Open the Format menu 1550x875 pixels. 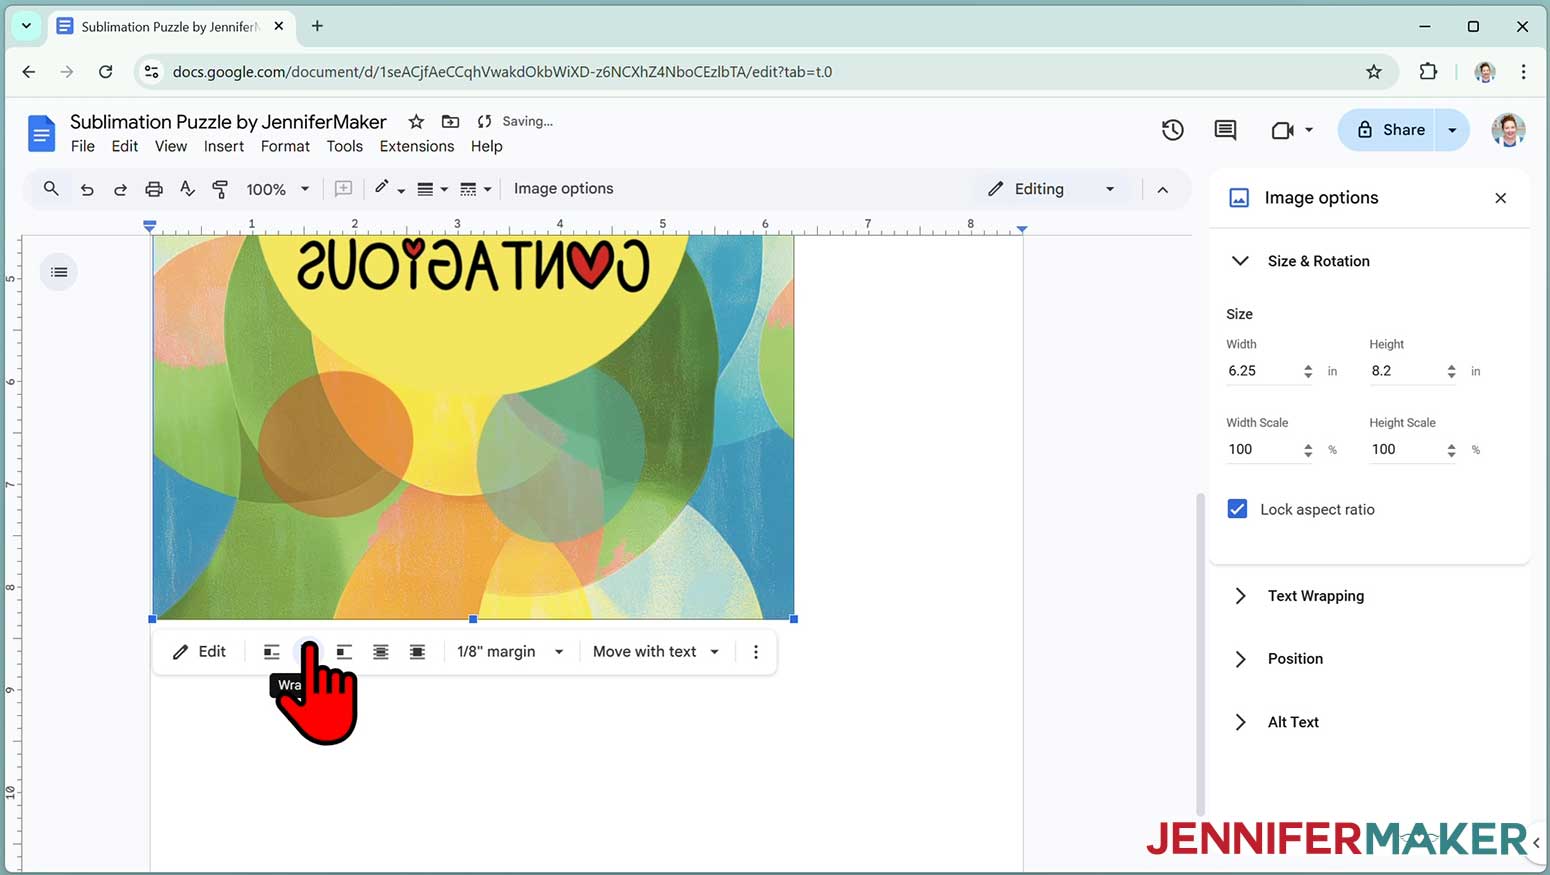pos(285,146)
